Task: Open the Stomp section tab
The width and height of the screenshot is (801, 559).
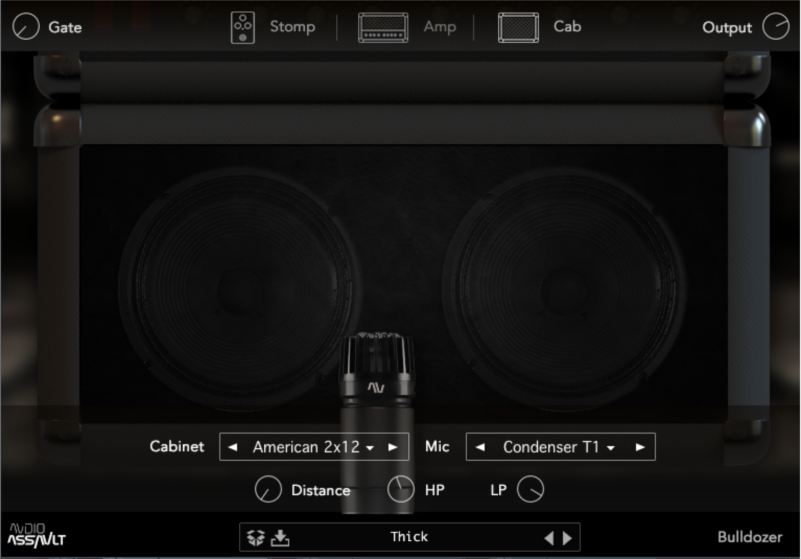Action: coord(292,27)
